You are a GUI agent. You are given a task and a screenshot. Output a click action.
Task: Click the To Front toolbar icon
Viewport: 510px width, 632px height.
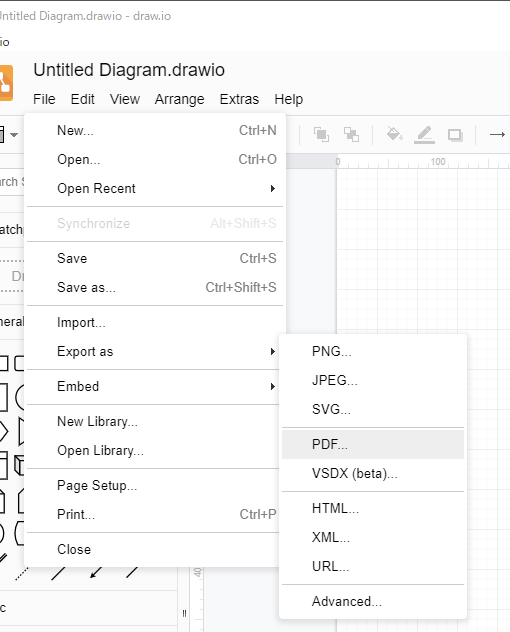[321, 135]
